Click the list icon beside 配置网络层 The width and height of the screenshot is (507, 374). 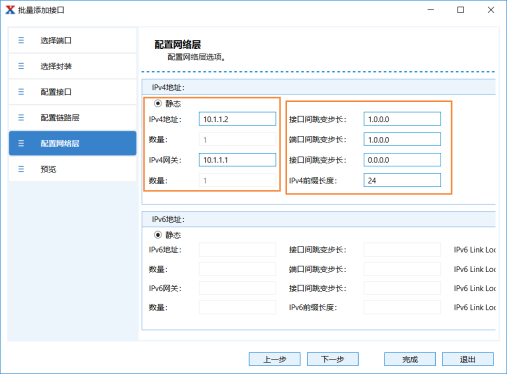pos(21,143)
